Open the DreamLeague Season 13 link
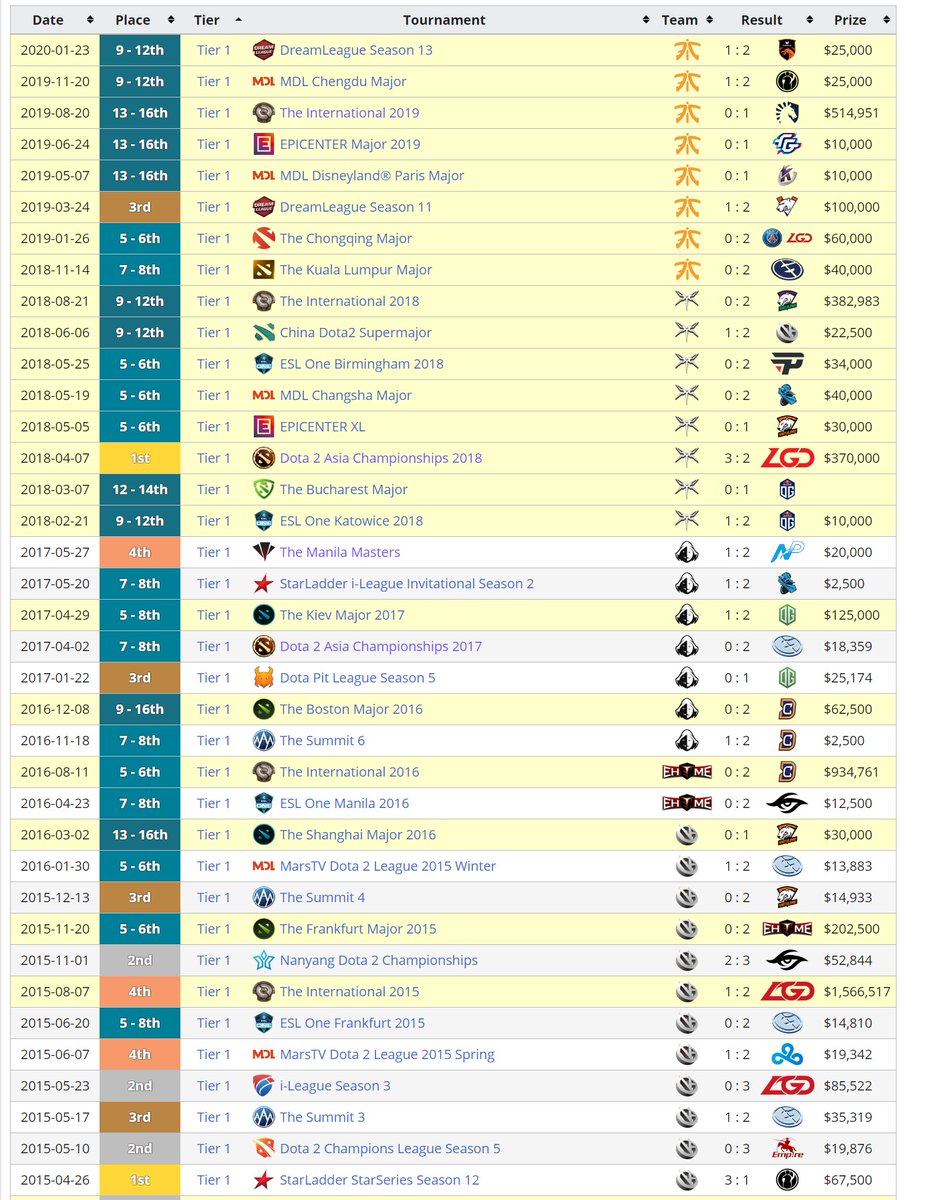 tap(356, 50)
